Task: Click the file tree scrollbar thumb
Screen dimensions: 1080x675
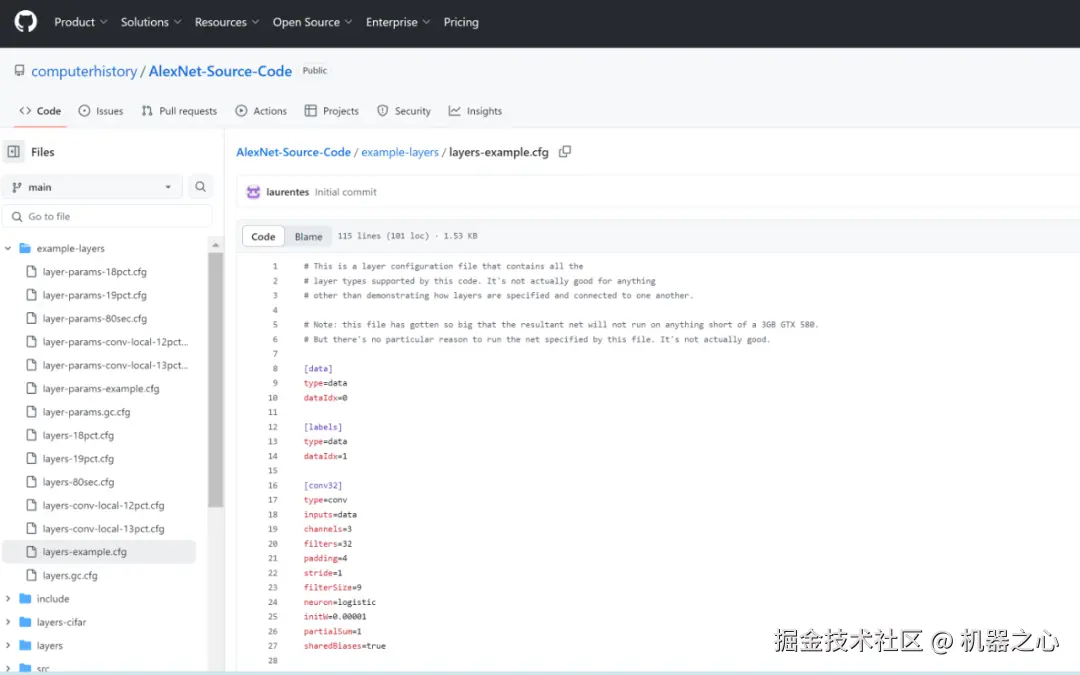Action: point(216,380)
